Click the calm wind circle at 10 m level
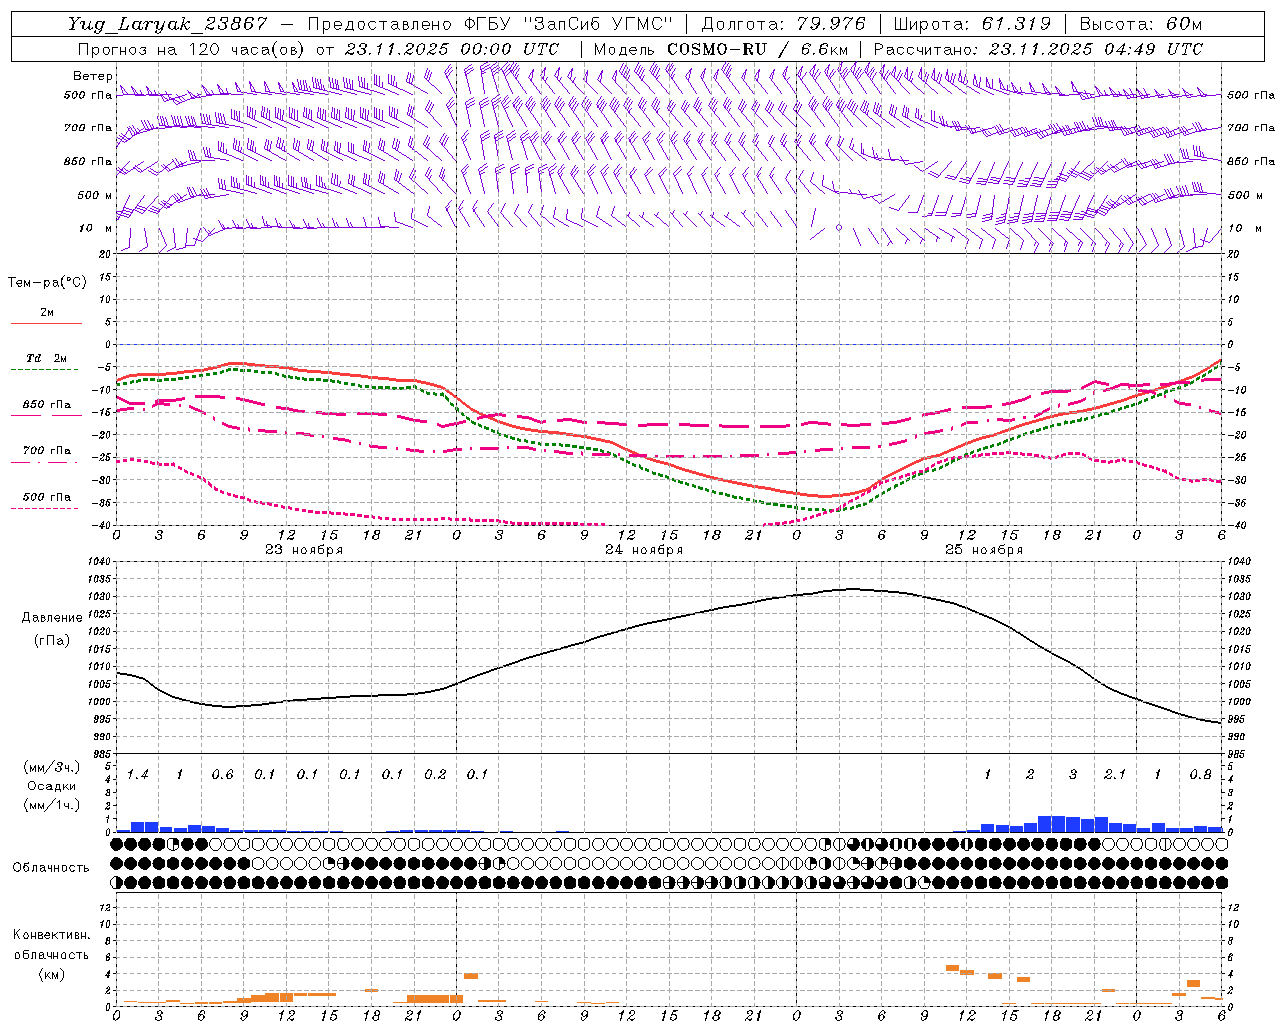This screenshot has height=1024, width=1280. coord(838,228)
